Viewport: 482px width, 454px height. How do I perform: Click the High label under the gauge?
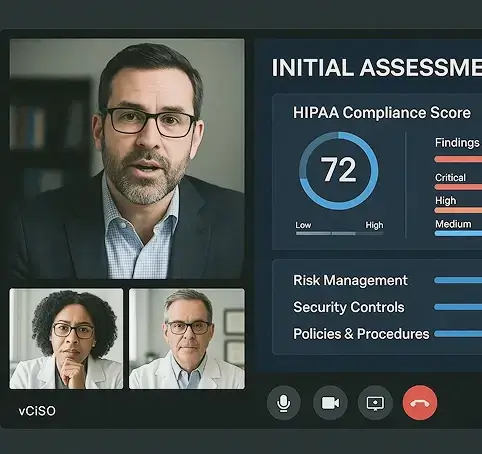click(374, 225)
